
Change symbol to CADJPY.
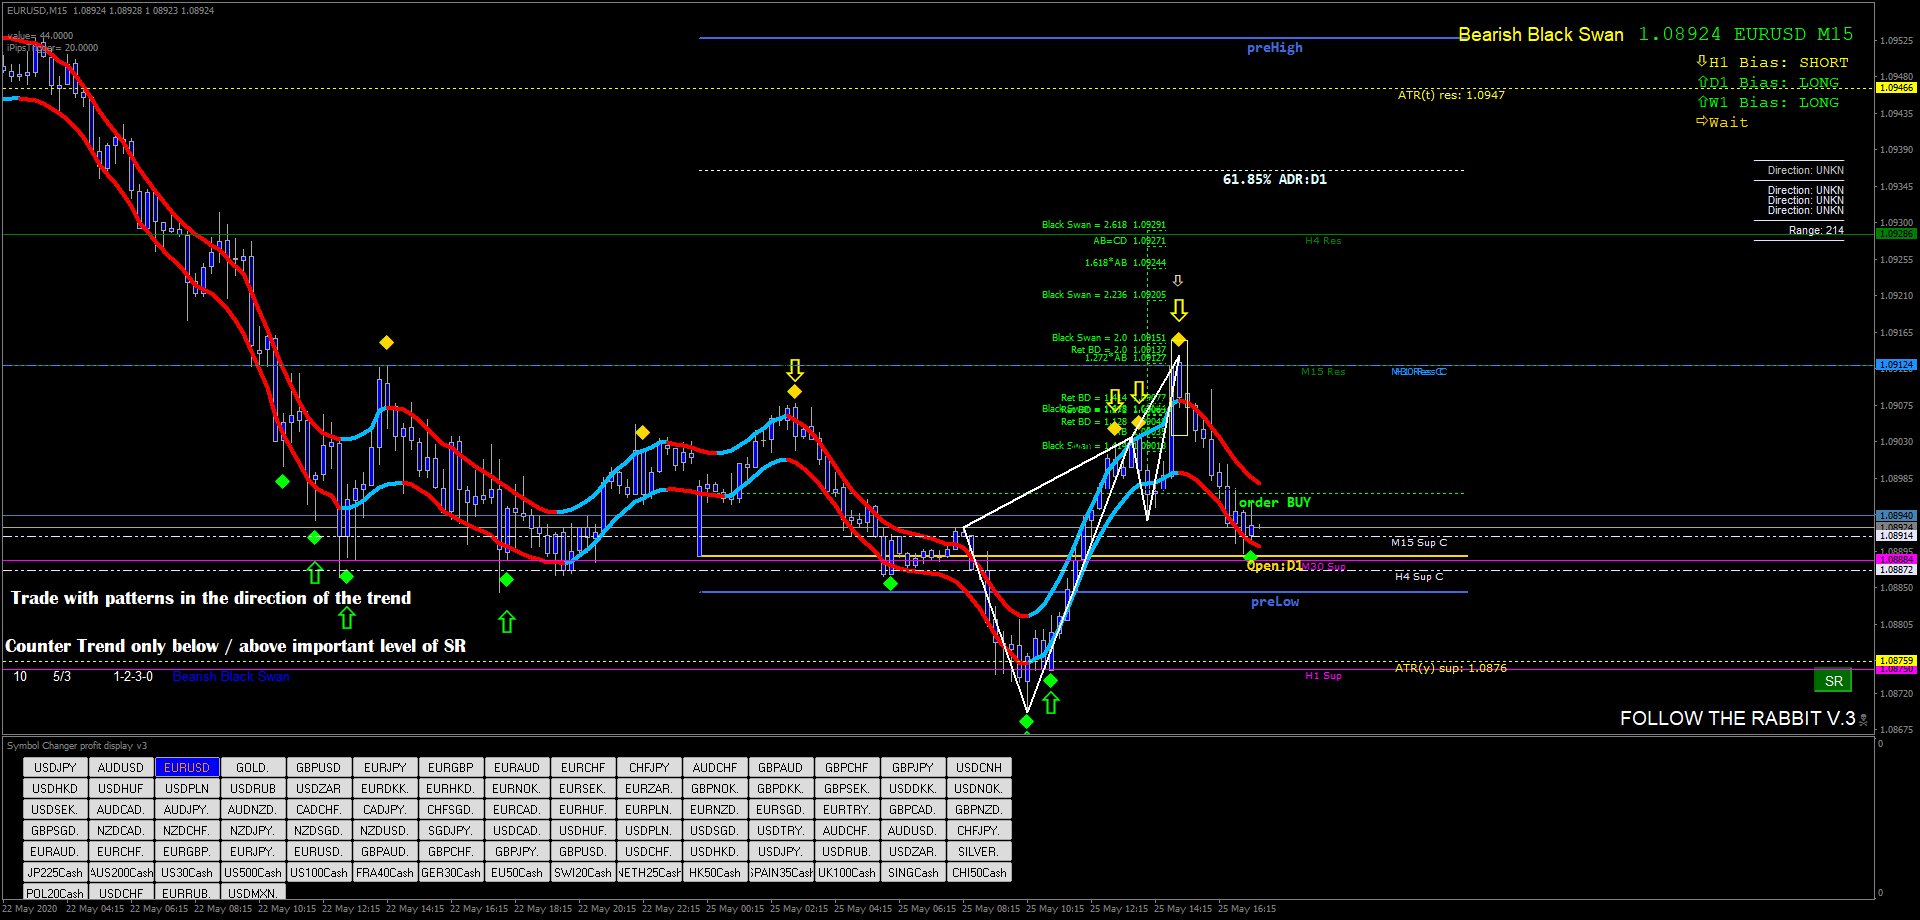pos(385,809)
